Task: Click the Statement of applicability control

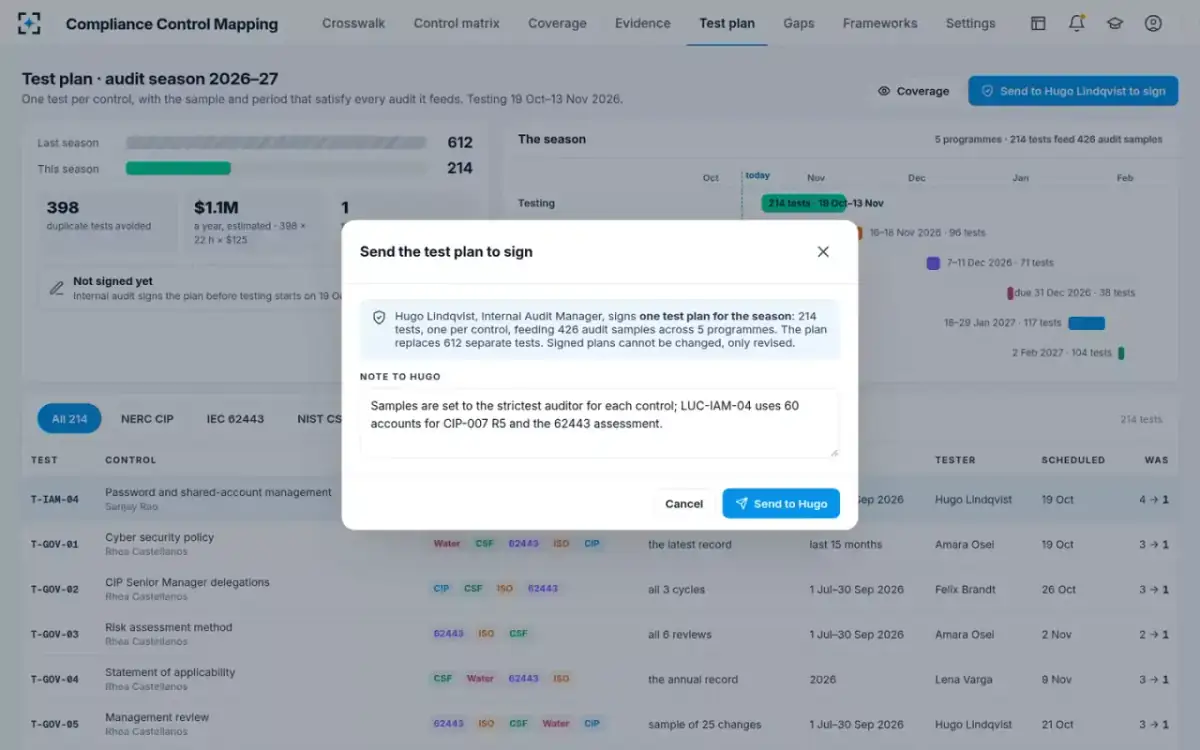Action: 170,672
